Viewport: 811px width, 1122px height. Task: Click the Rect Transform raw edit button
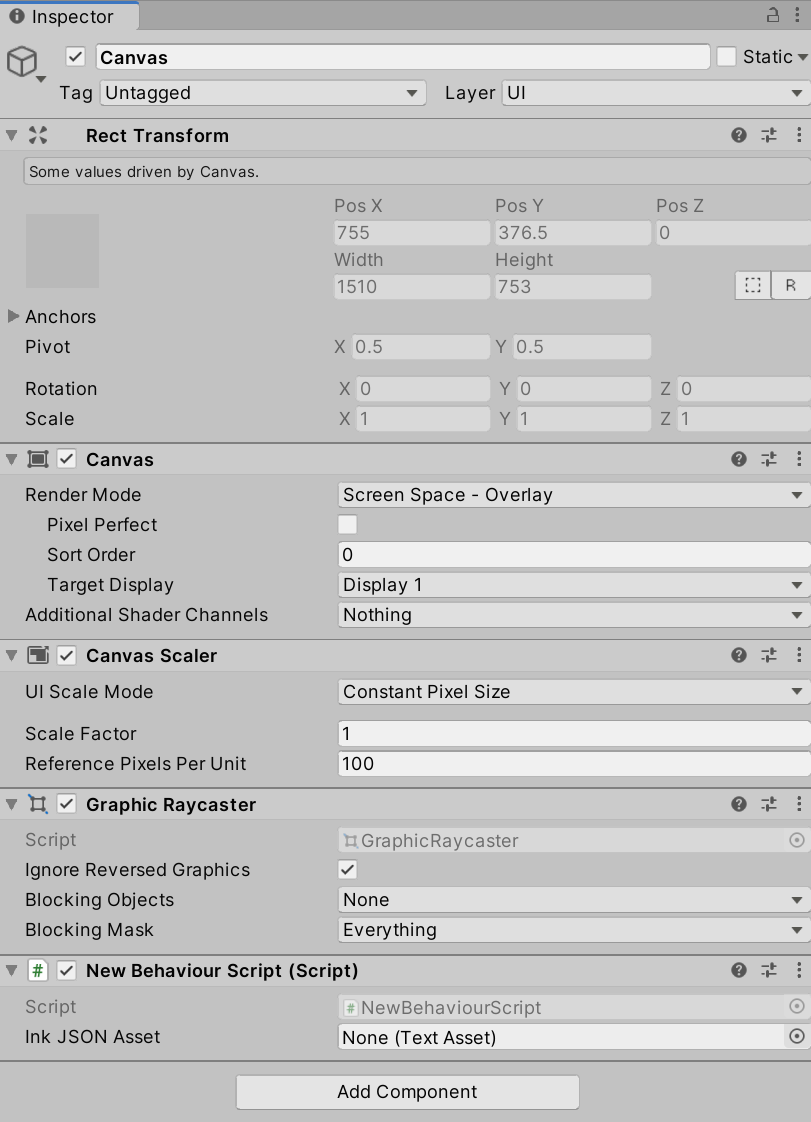click(791, 285)
